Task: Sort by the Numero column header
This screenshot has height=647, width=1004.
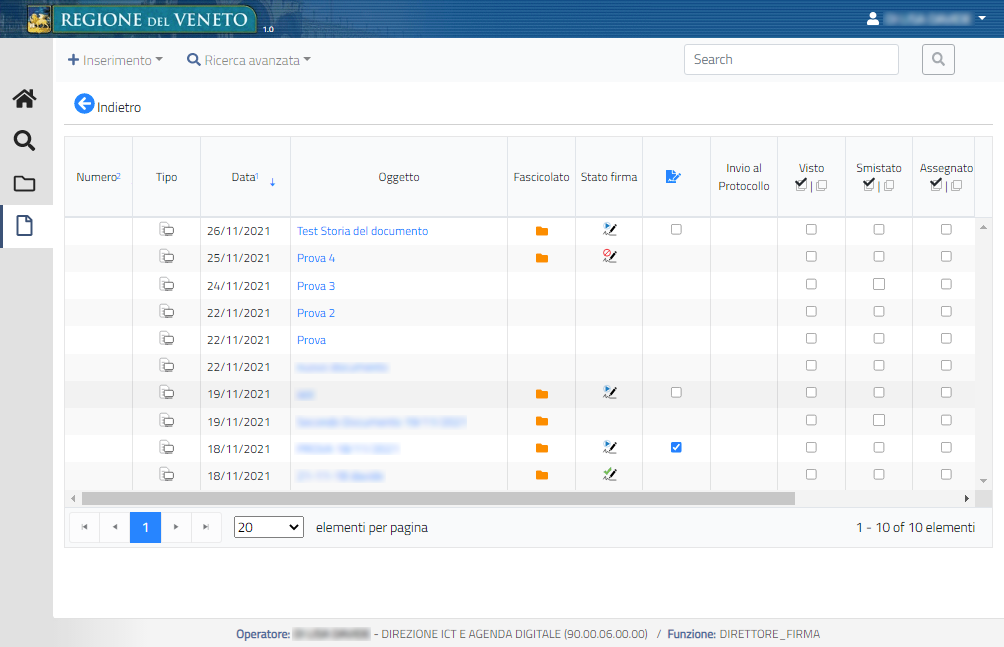Action: tap(99, 177)
